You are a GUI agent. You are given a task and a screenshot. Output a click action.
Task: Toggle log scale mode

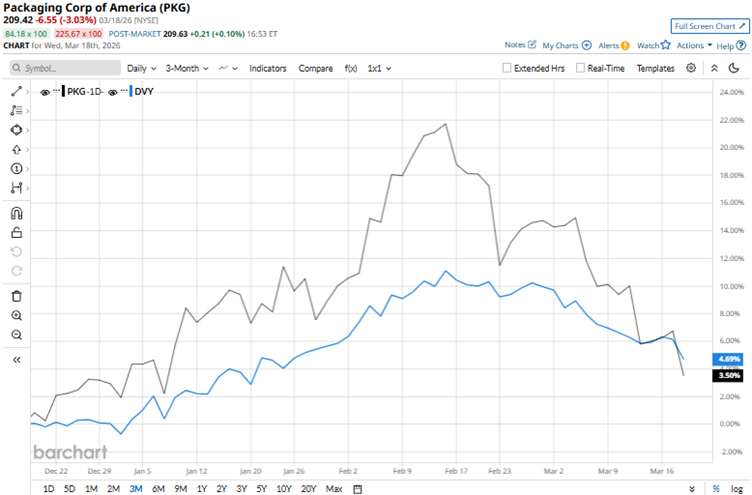coord(737,489)
